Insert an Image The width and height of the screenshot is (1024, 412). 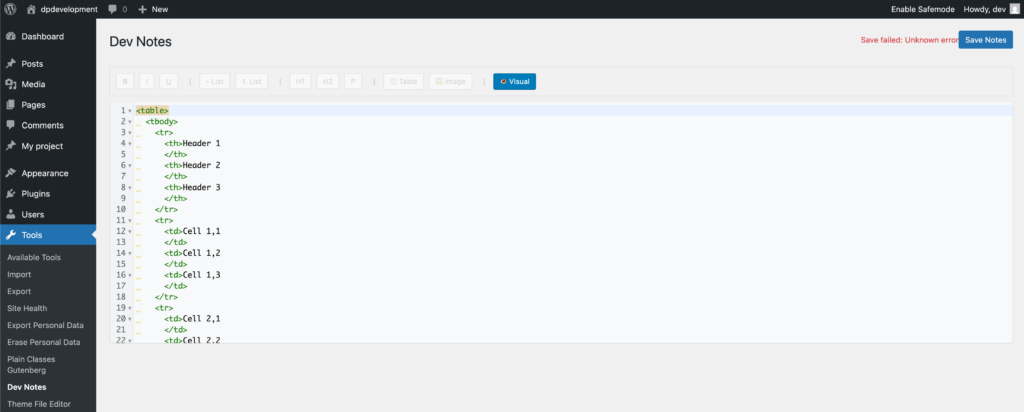451,82
